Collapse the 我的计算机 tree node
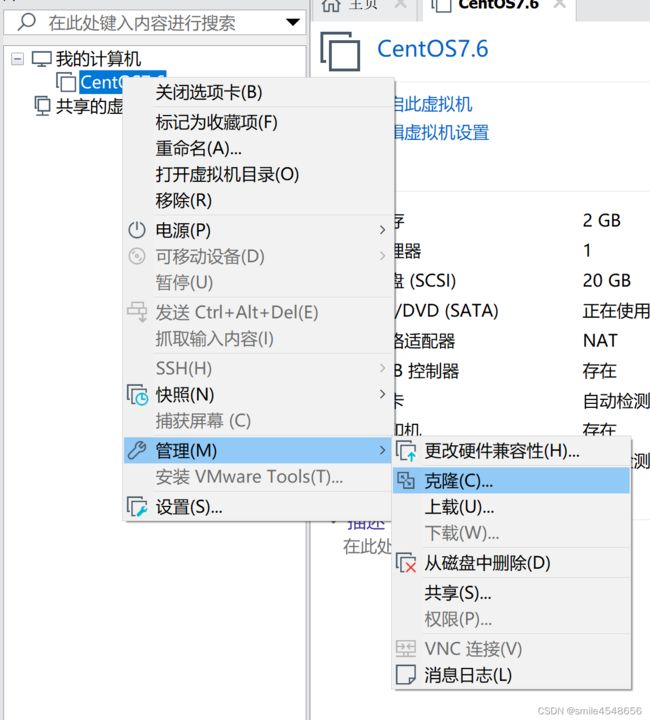The height and width of the screenshot is (720, 650). pos(17,59)
